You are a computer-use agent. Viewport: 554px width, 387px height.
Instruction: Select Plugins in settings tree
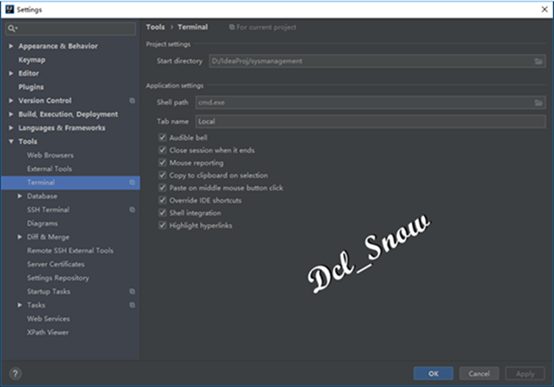(31, 87)
